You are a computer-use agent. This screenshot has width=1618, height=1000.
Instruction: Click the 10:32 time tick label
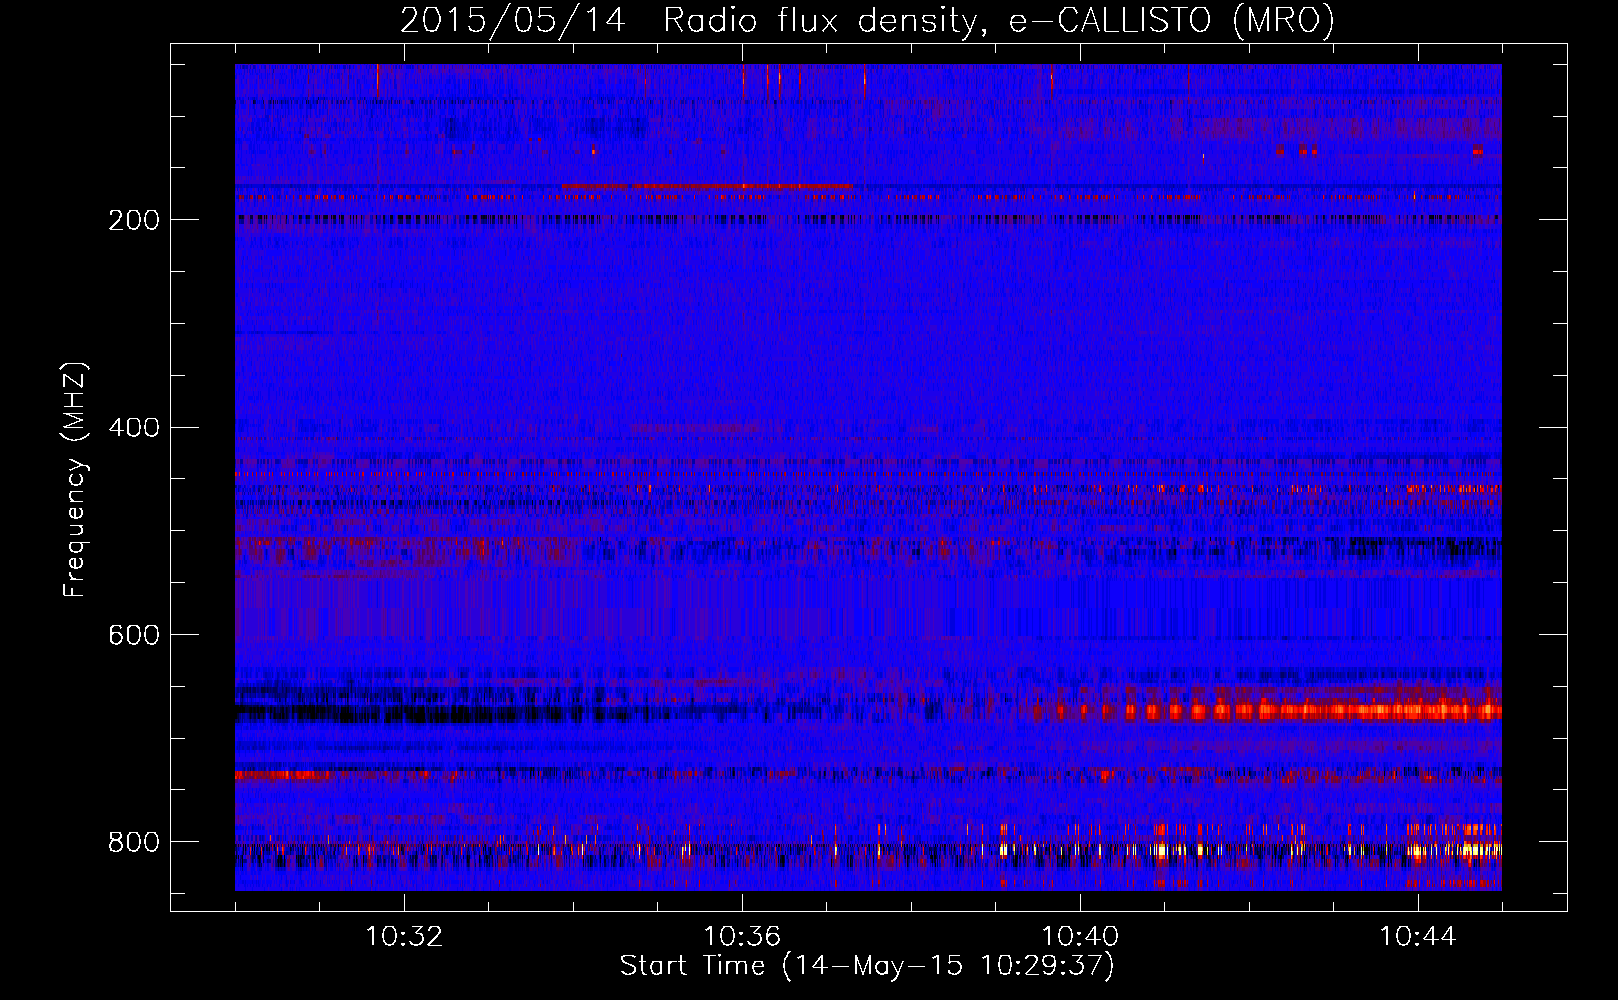click(404, 937)
